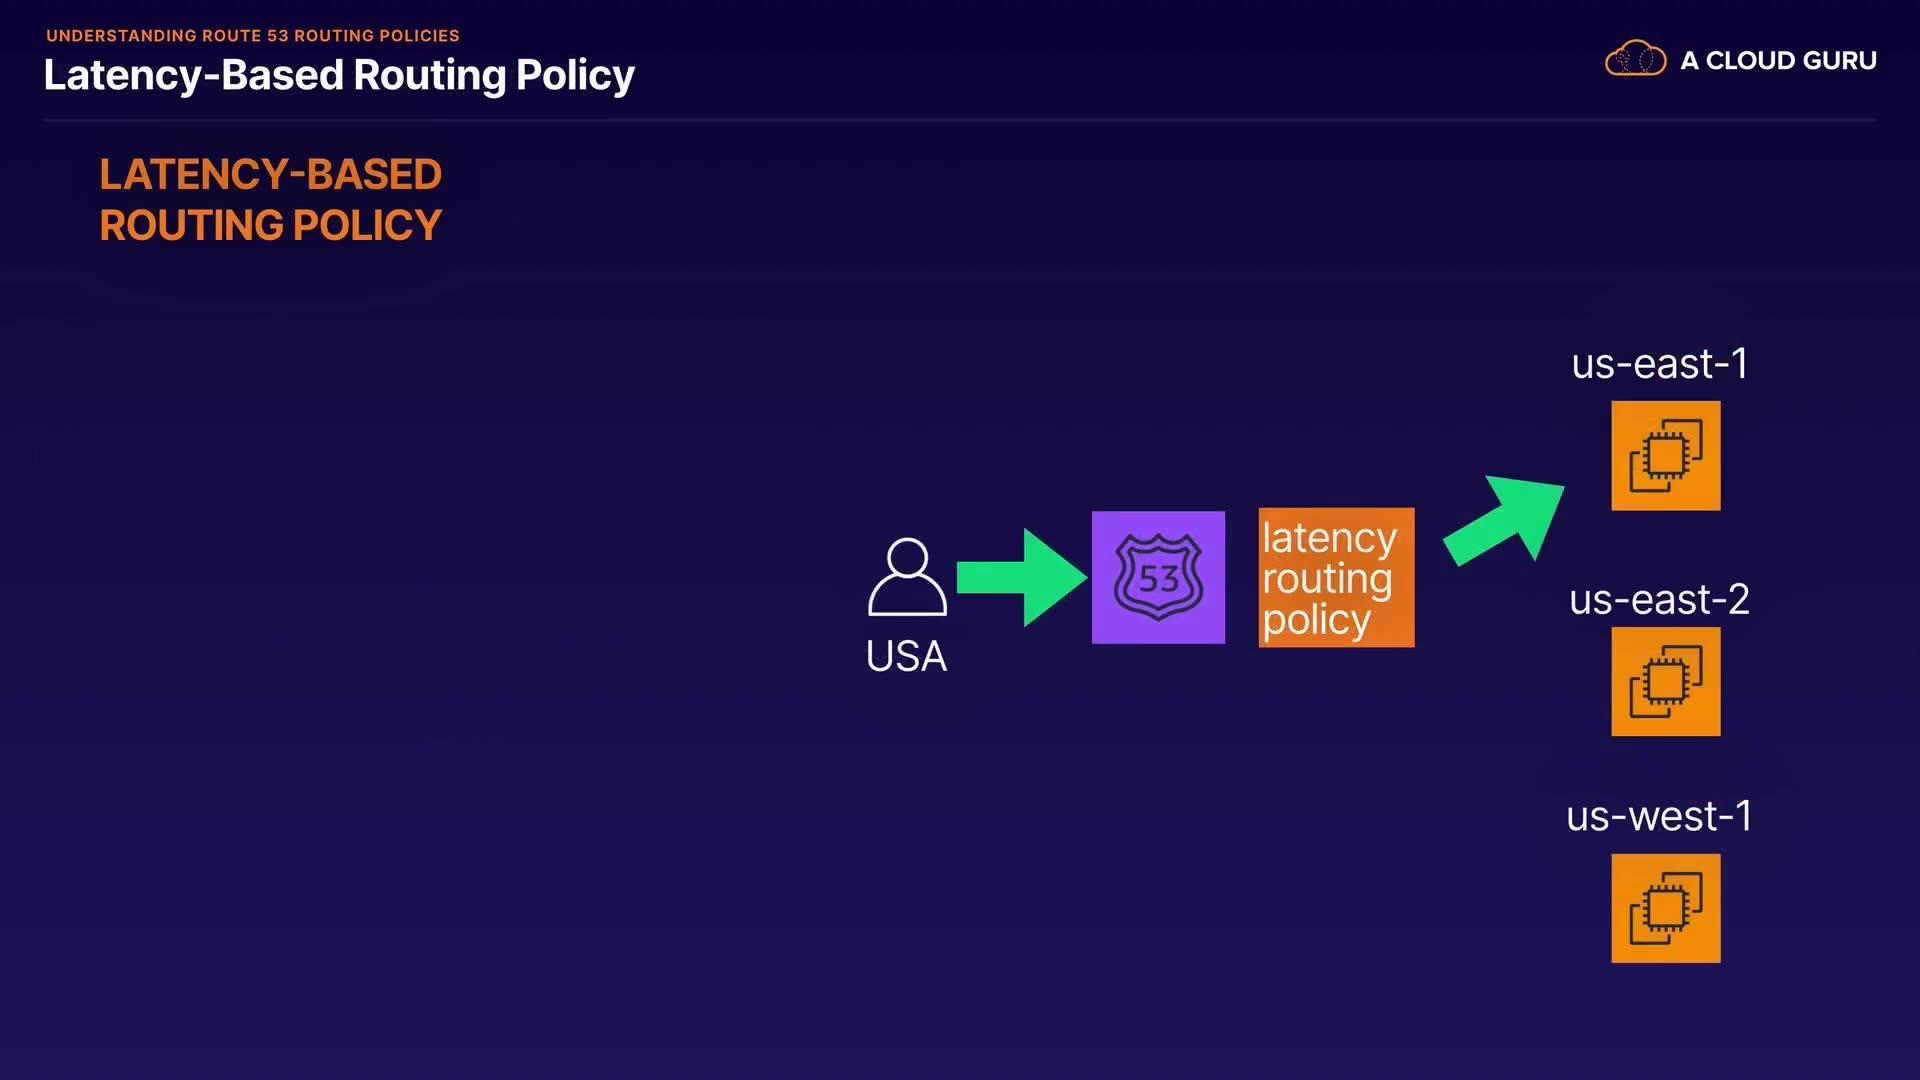Click the orange "LATENCY-BASED" heading line
This screenshot has height=1080, width=1920.
click(270, 175)
